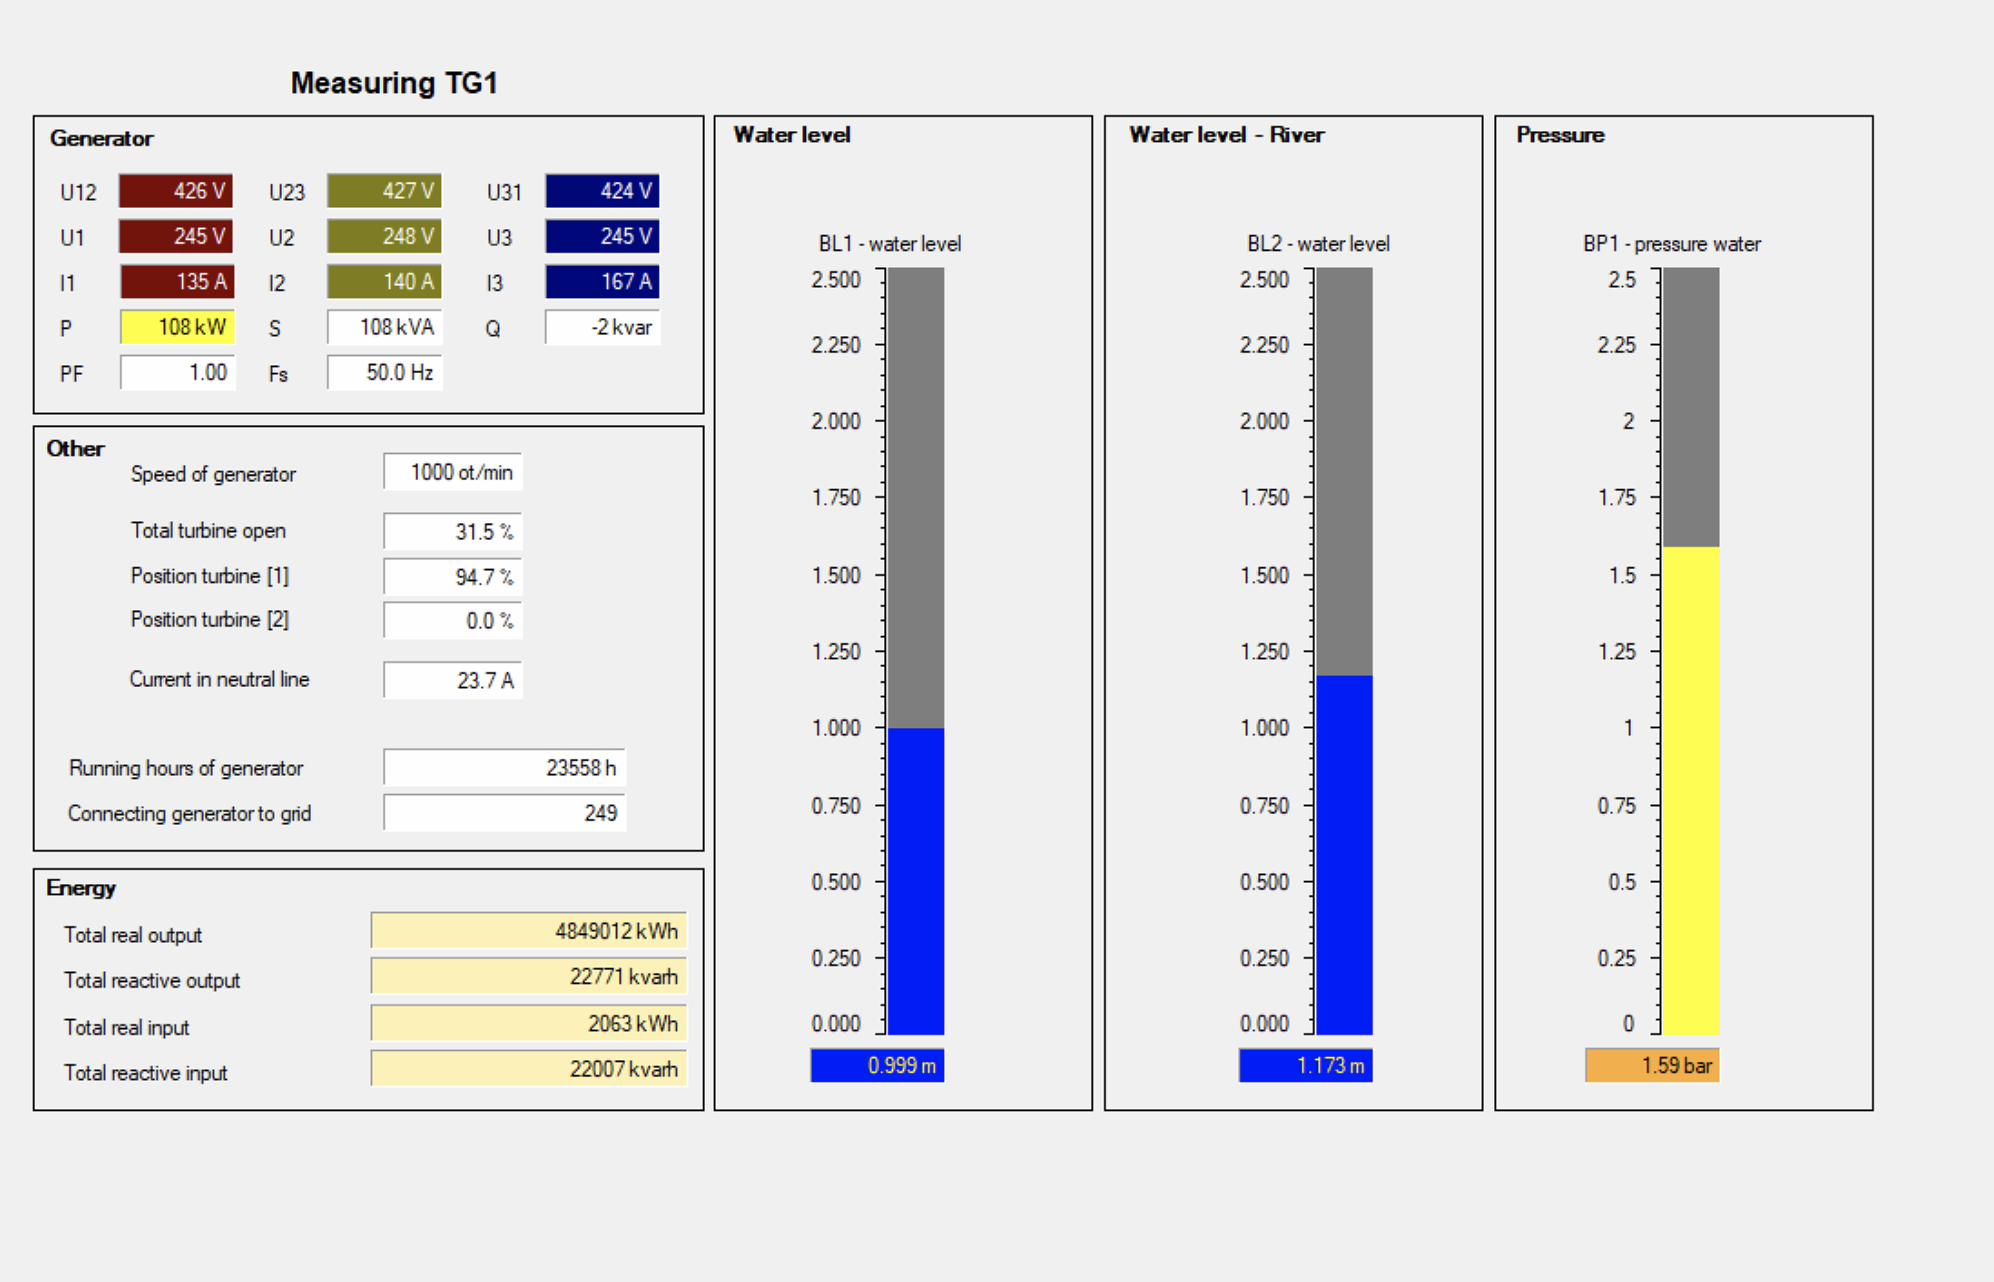Click the Connecting generator to grid label
Viewport: 1994px width, 1282px height.
tap(189, 814)
